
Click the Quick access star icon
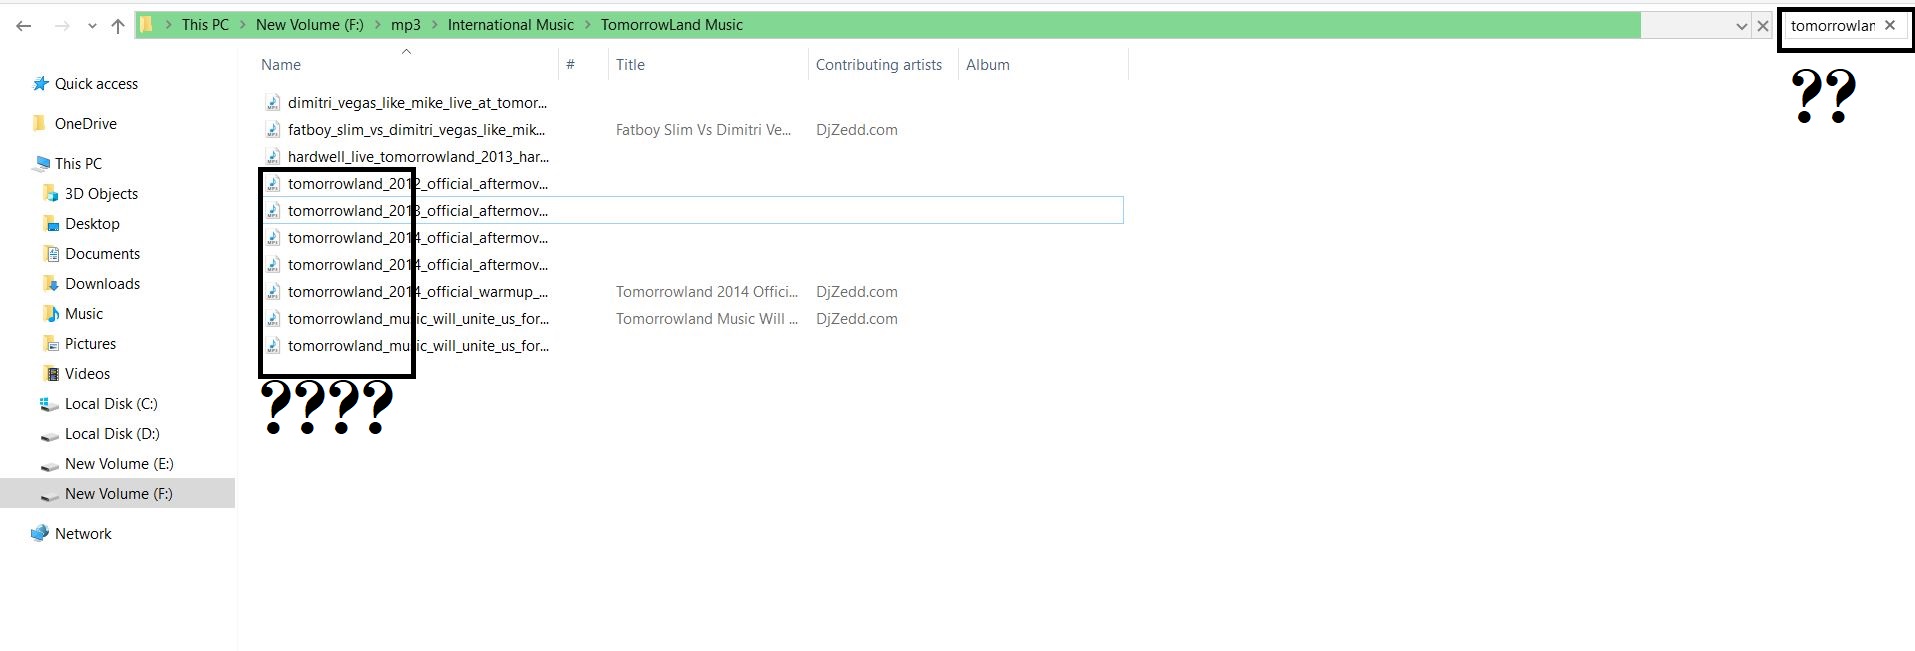(x=40, y=84)
